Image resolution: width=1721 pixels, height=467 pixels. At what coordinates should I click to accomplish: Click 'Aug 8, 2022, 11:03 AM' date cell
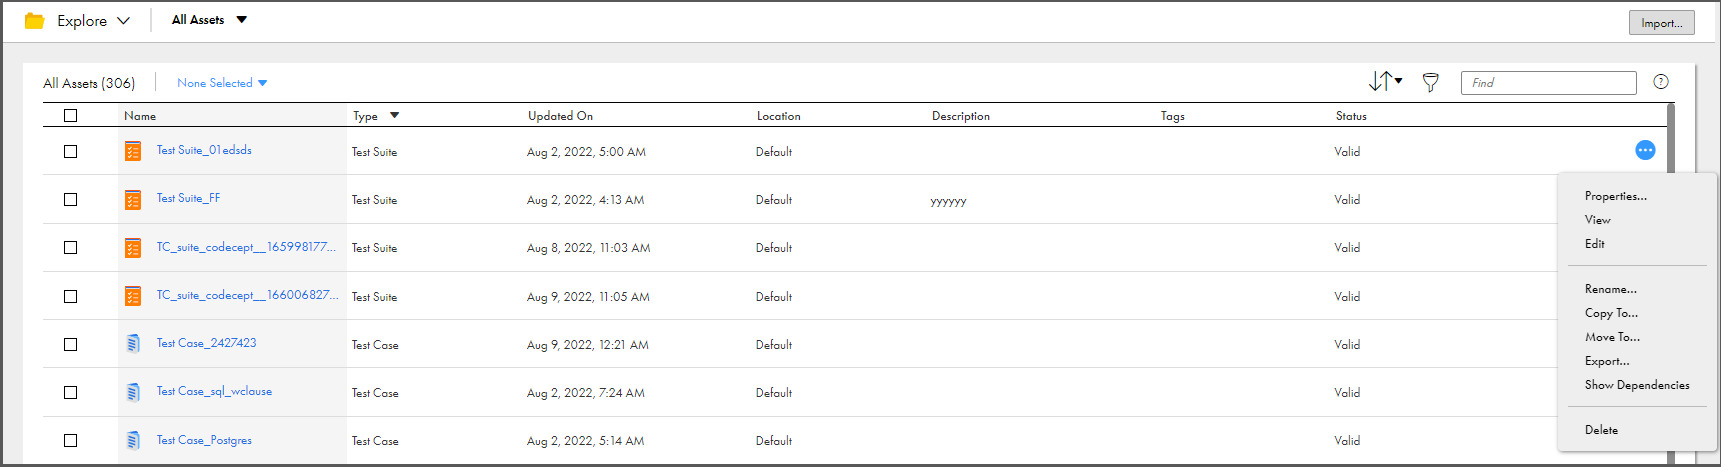pyautogui.click(x=588, y=248)
